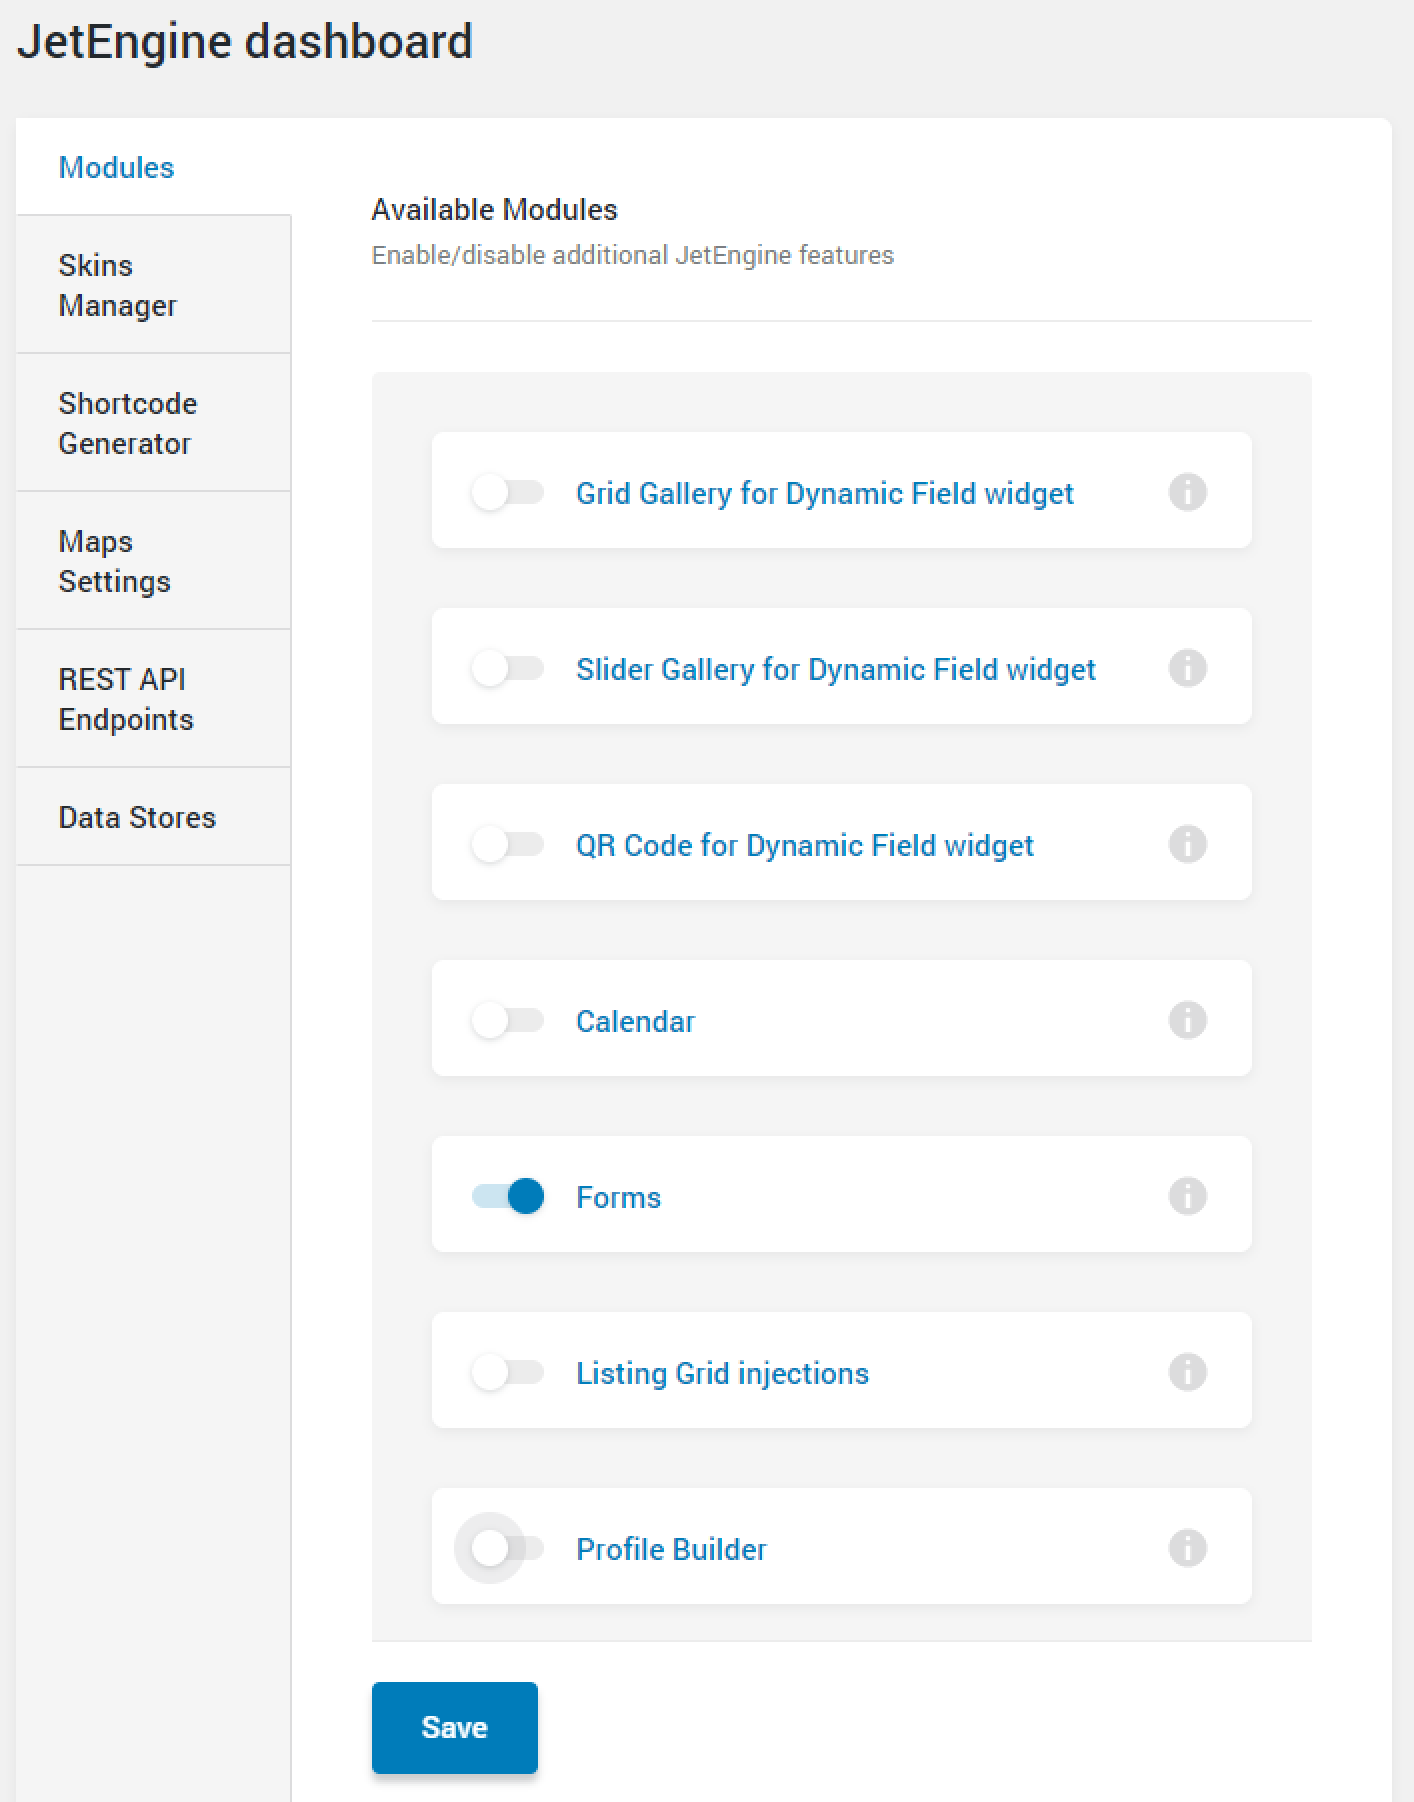
Task: Click info icon for Profile Builder
Action: 1187,1548
